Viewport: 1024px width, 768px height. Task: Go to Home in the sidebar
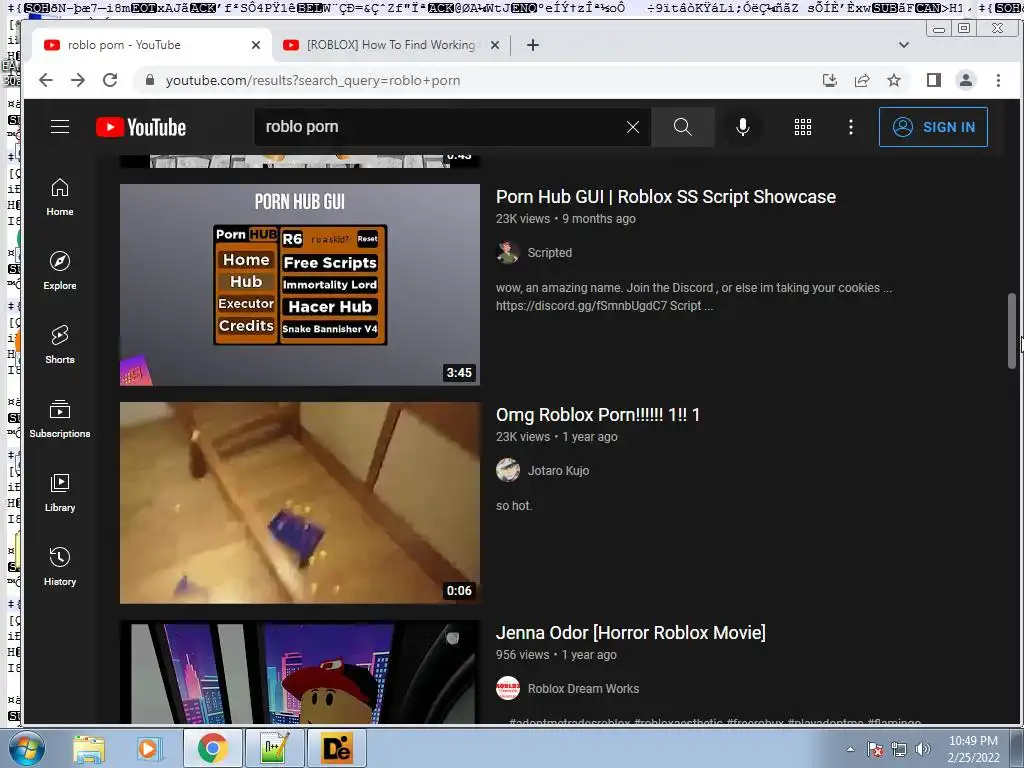coord(59,197)
